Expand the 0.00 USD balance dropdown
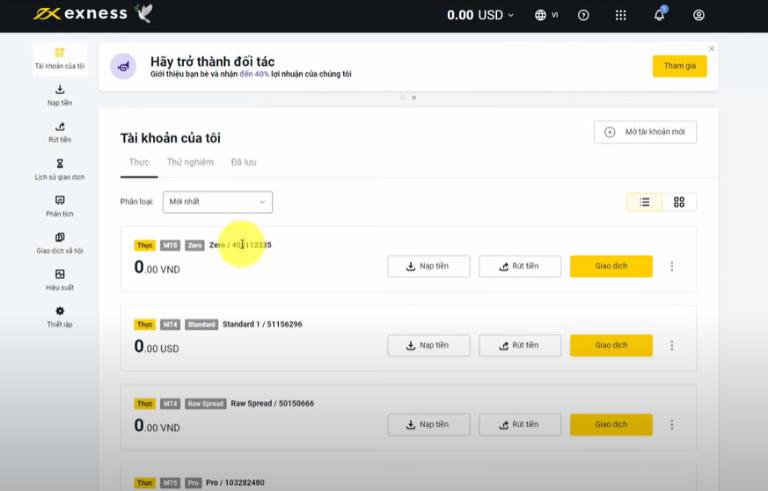 480,15
